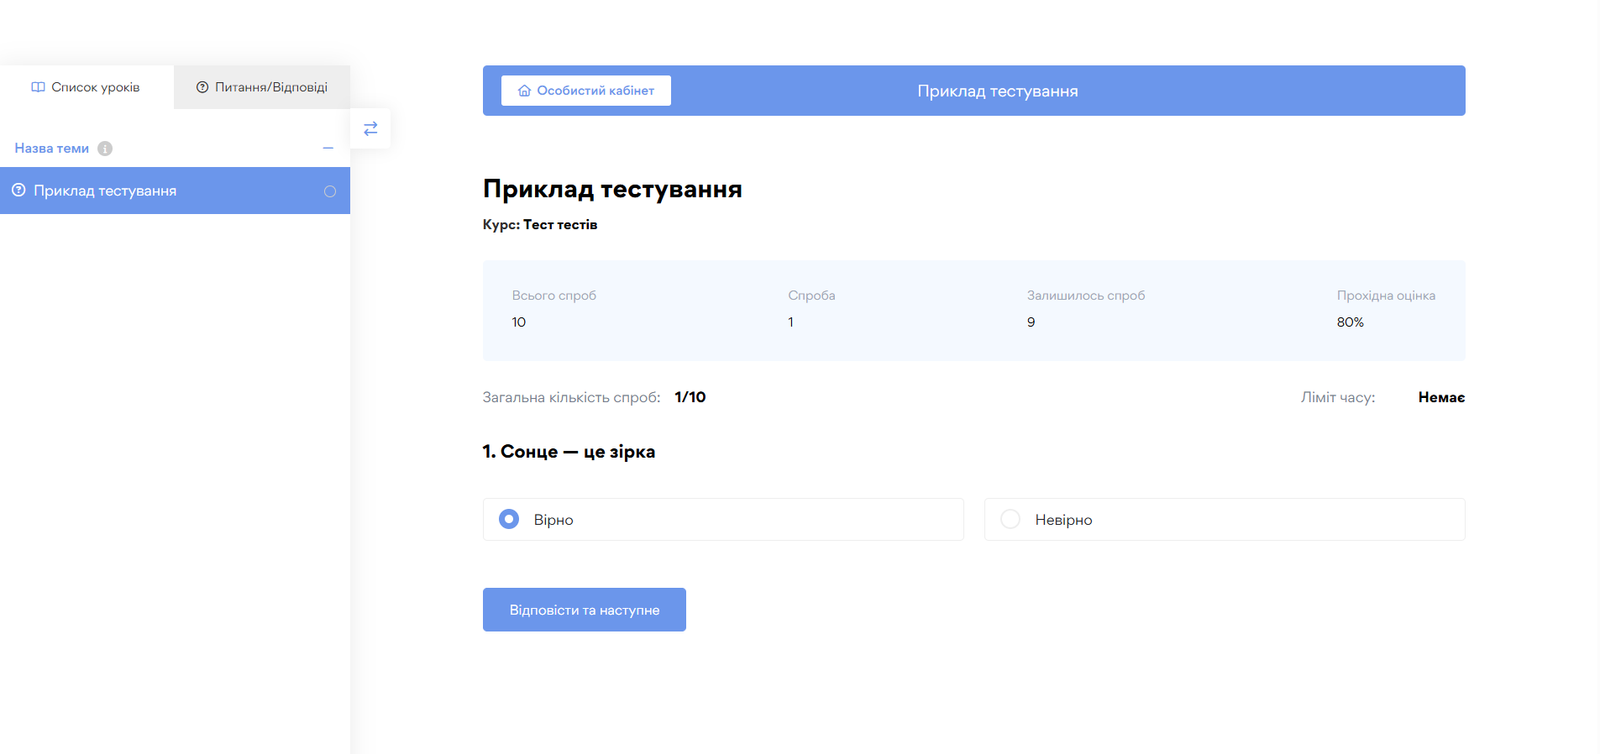Click question icon before Приклад тестування lesson
This screenshot has width=1600, height=754.
pos(18,191)
